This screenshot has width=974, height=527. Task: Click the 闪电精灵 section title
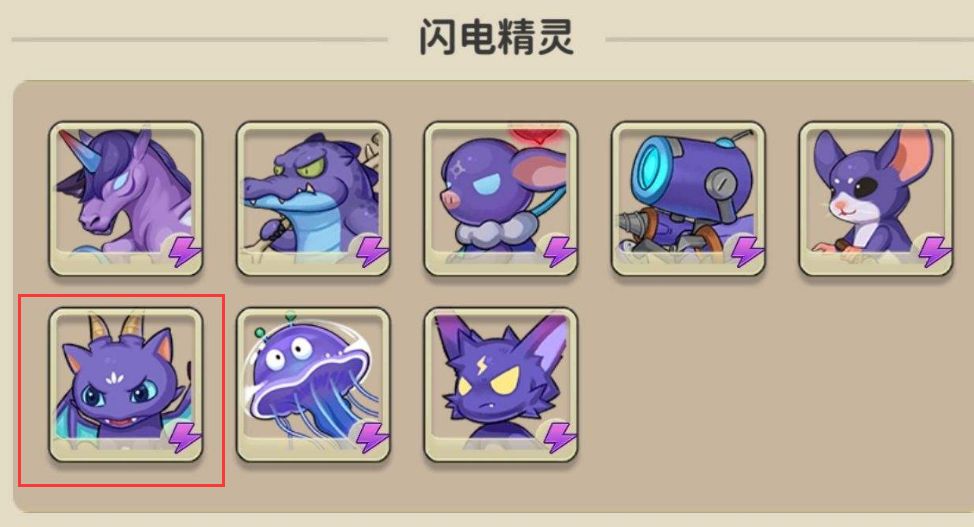coord(496,37)
